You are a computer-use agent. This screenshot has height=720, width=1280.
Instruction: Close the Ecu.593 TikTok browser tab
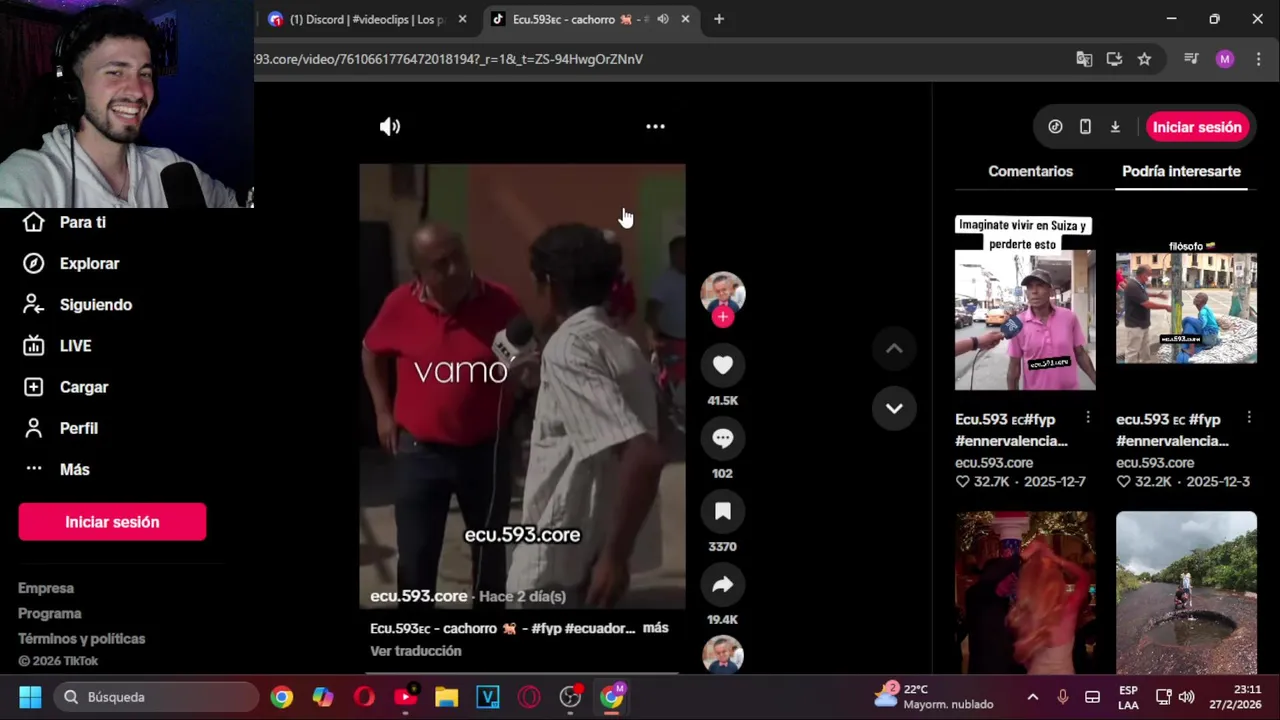(x=686, y=19)
